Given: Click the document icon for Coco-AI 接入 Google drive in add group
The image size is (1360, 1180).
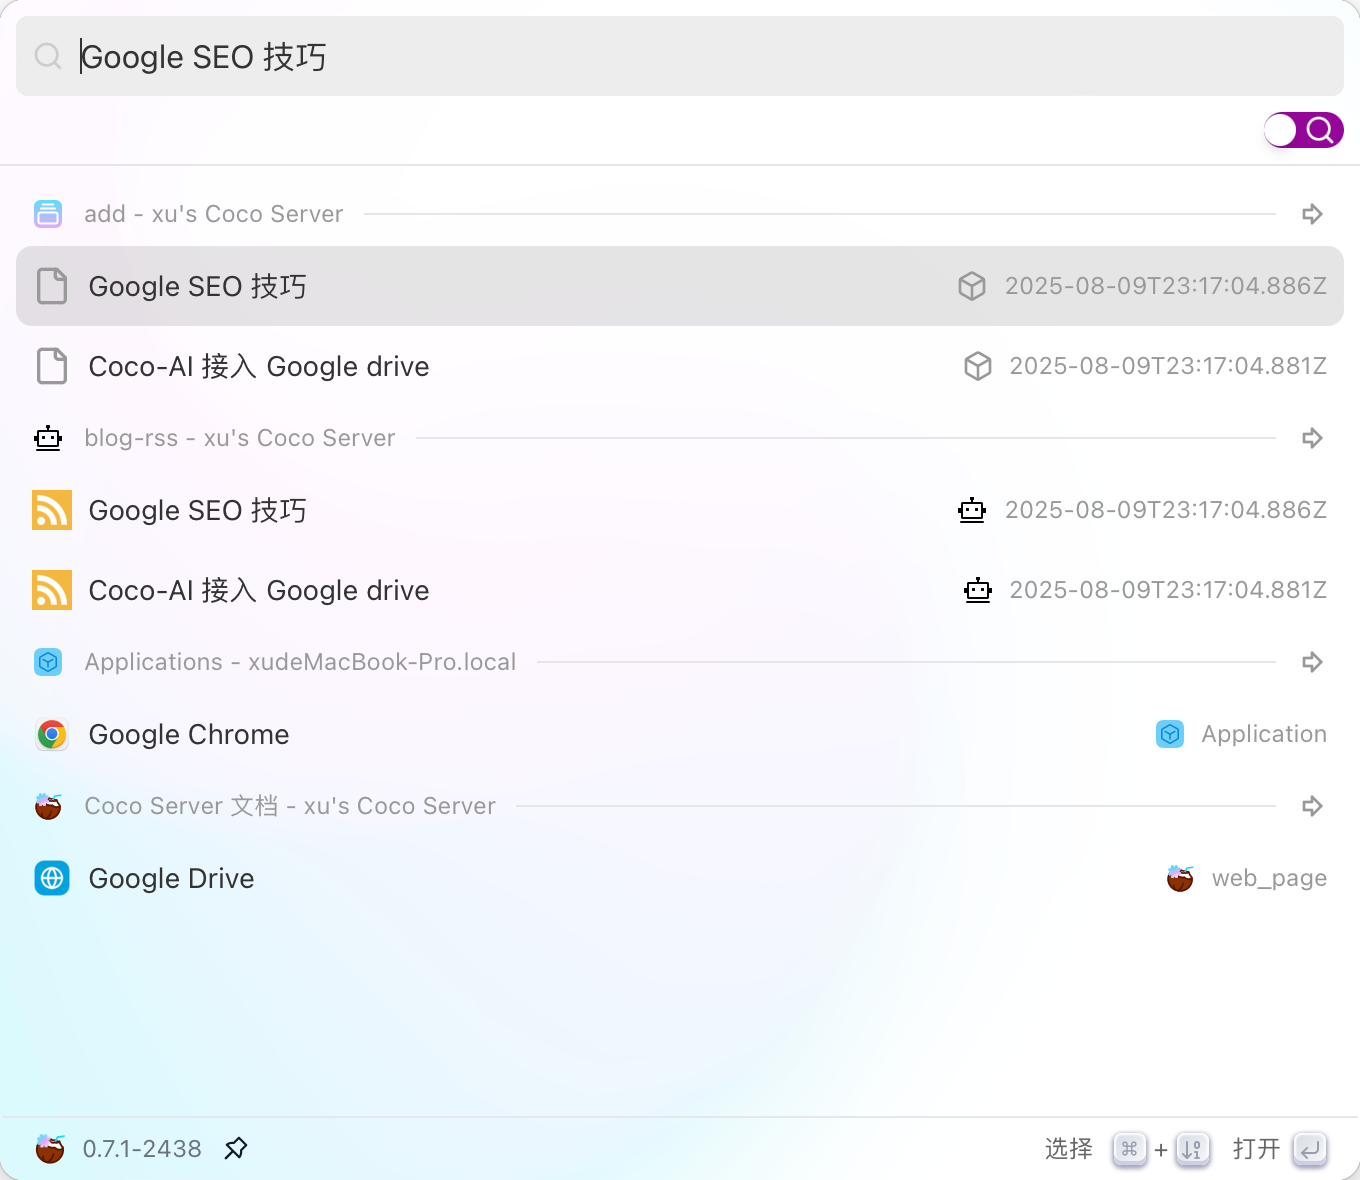Looking at the screenshot, I should click(52, 366).
